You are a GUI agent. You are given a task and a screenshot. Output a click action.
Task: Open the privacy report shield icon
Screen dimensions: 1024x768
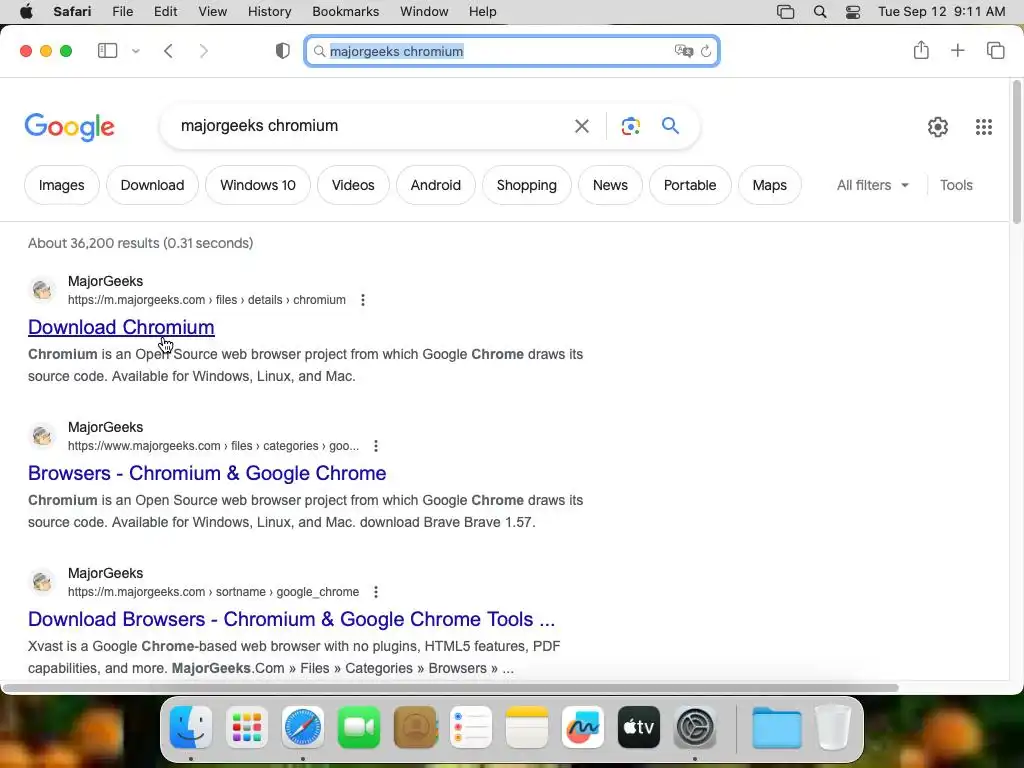[282, 51]
